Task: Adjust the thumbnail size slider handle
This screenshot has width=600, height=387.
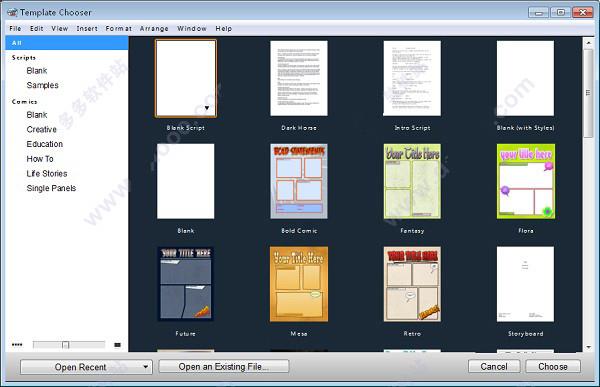Action: (65, 345)
